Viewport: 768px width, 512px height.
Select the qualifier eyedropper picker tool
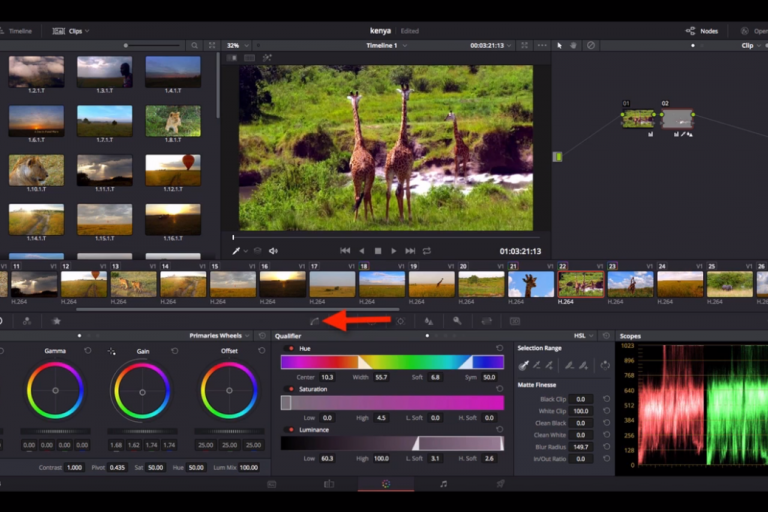coord(524,365)
